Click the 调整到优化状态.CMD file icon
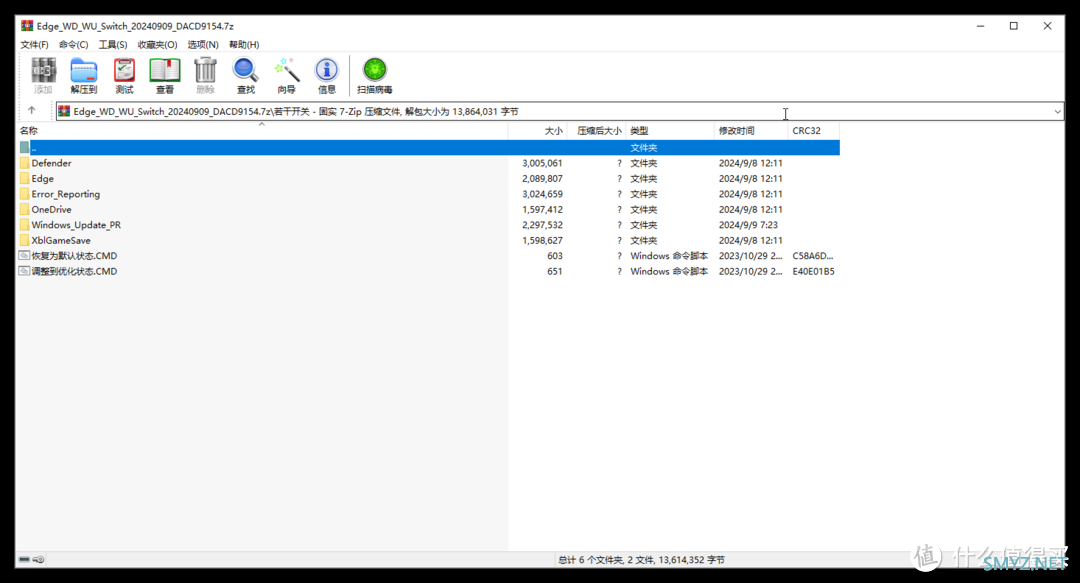The height and width of the screenshot is (583, 1080). click(x=25, y=272)
